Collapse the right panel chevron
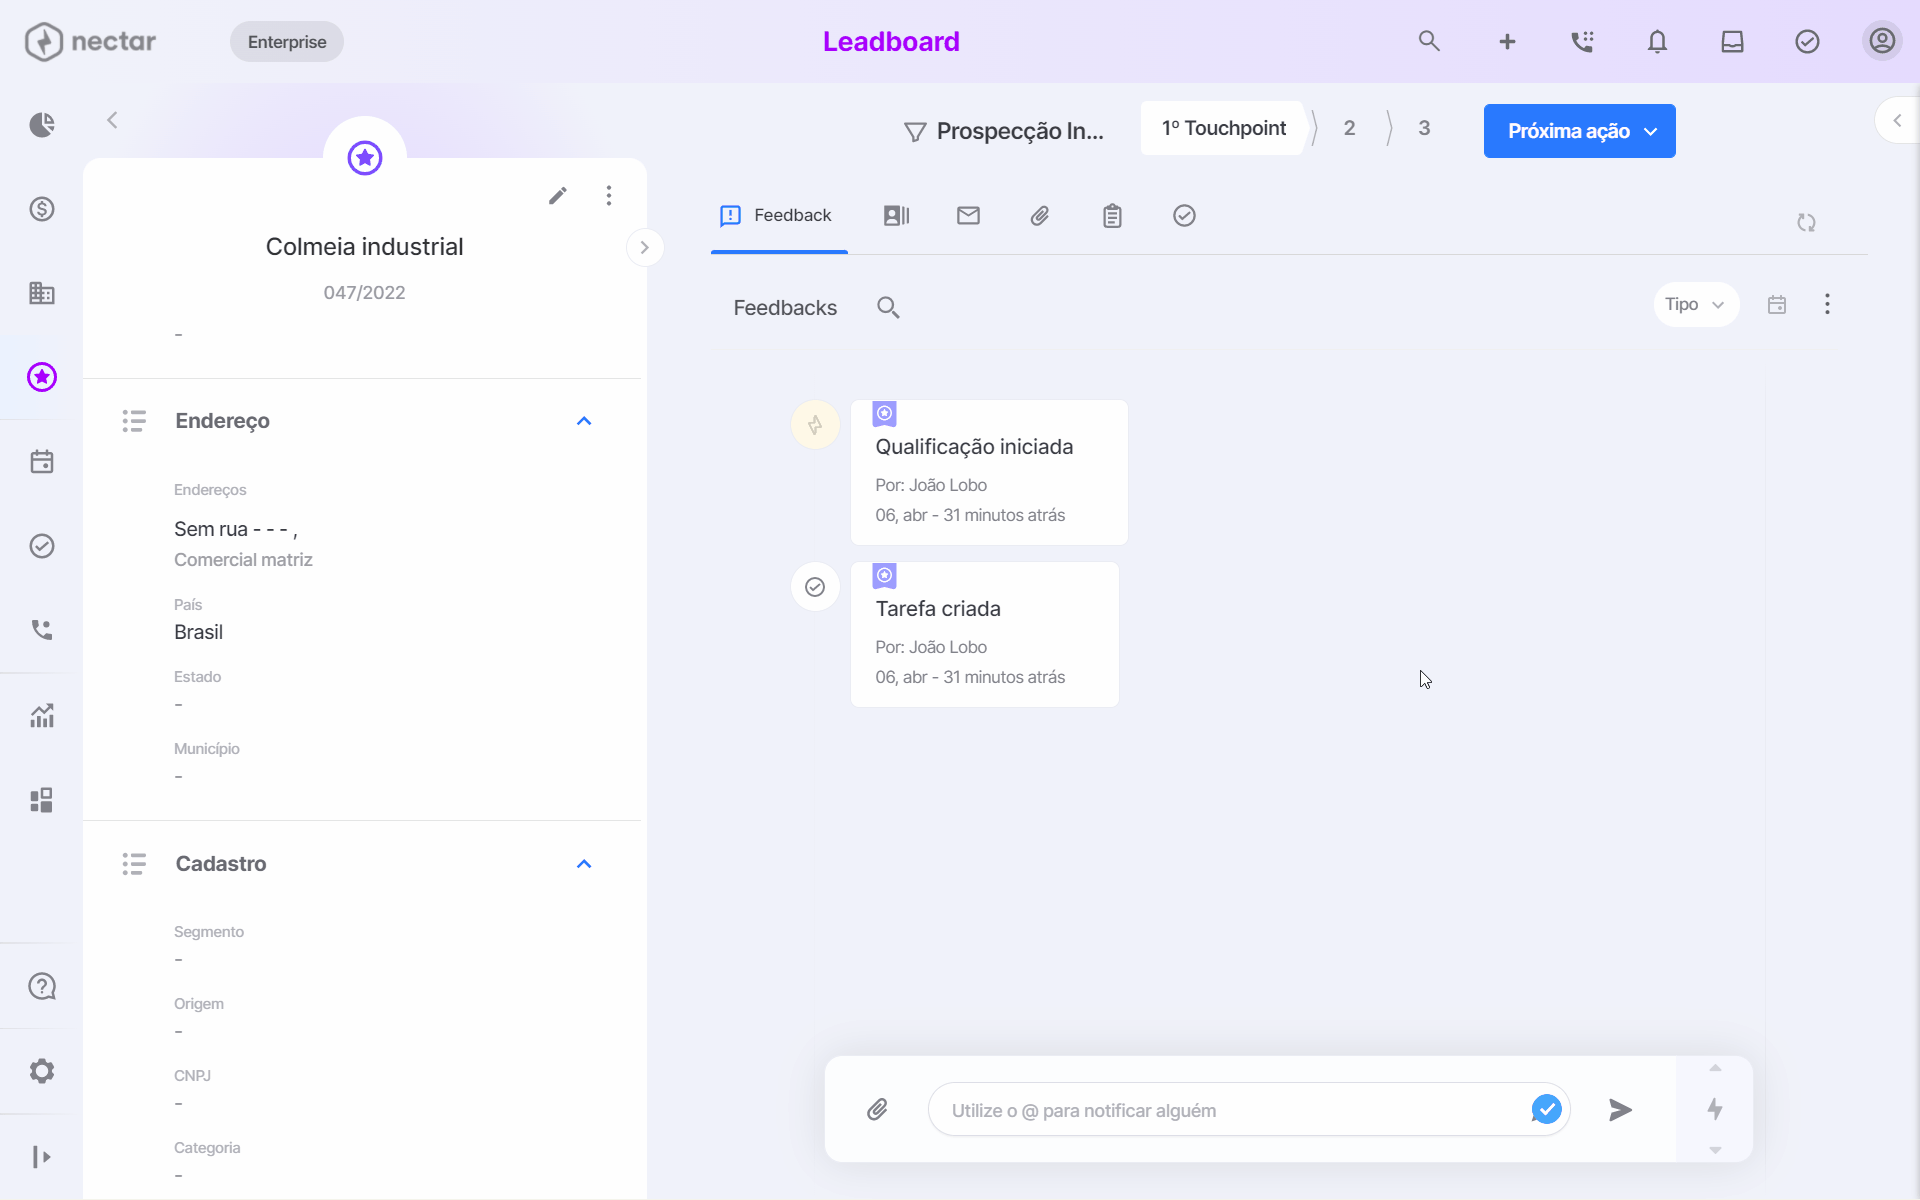1920x1200 pixels. point(1897,120)
